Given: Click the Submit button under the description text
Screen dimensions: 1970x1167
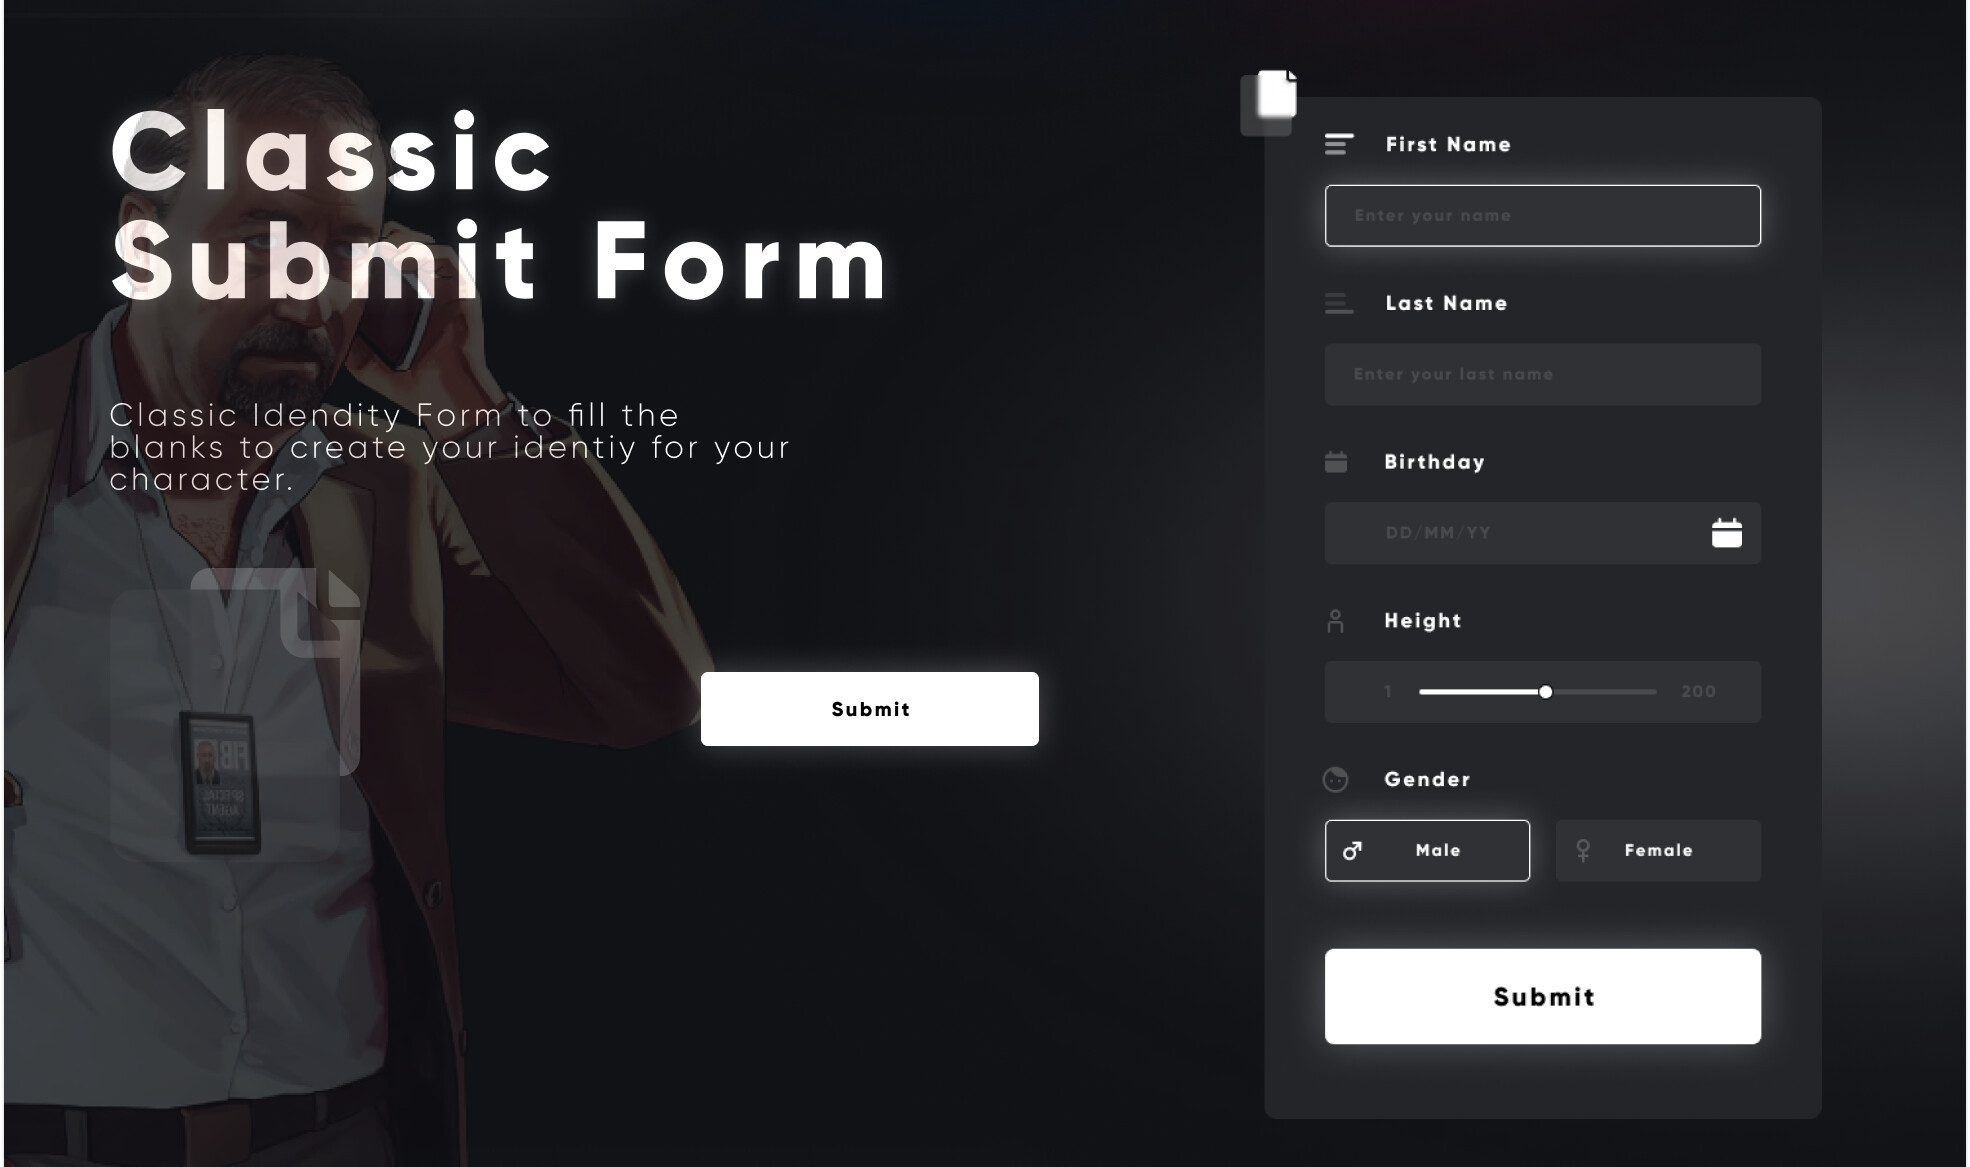Looking at the screenshot, I should point(870,709).
